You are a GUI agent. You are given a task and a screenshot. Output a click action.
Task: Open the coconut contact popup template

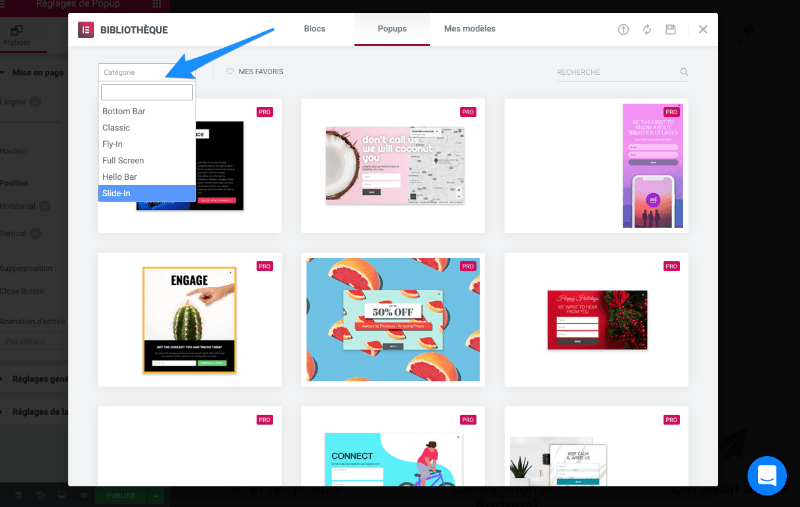tap(393, 166)
